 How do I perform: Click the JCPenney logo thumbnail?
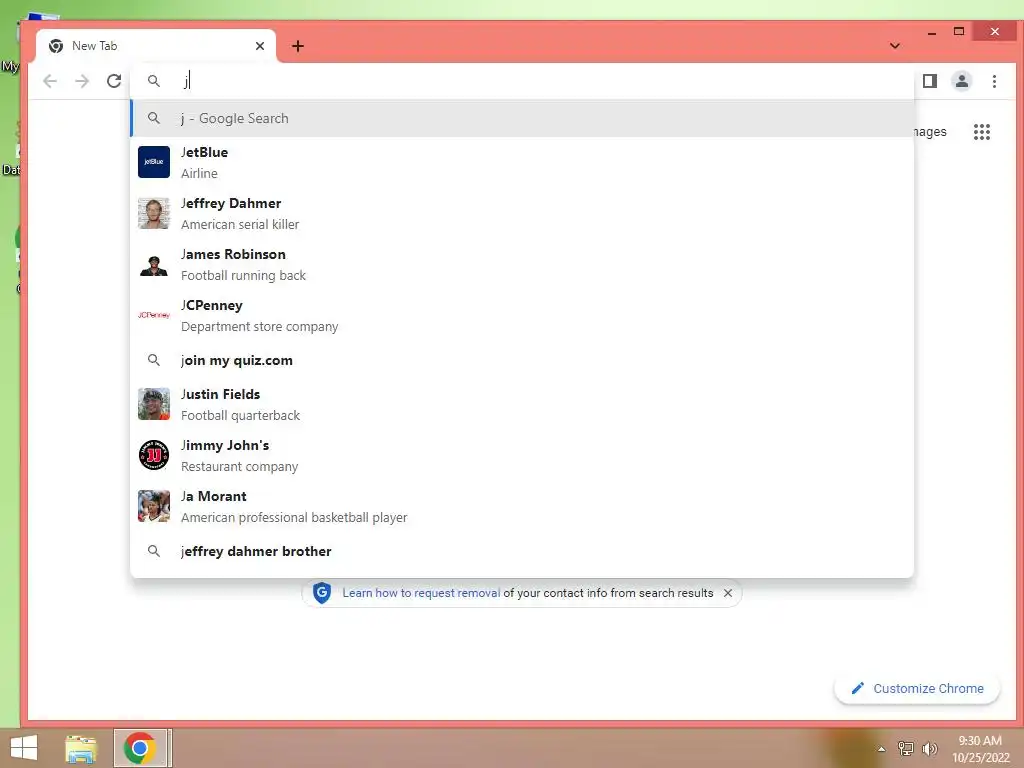pos(153,315)
